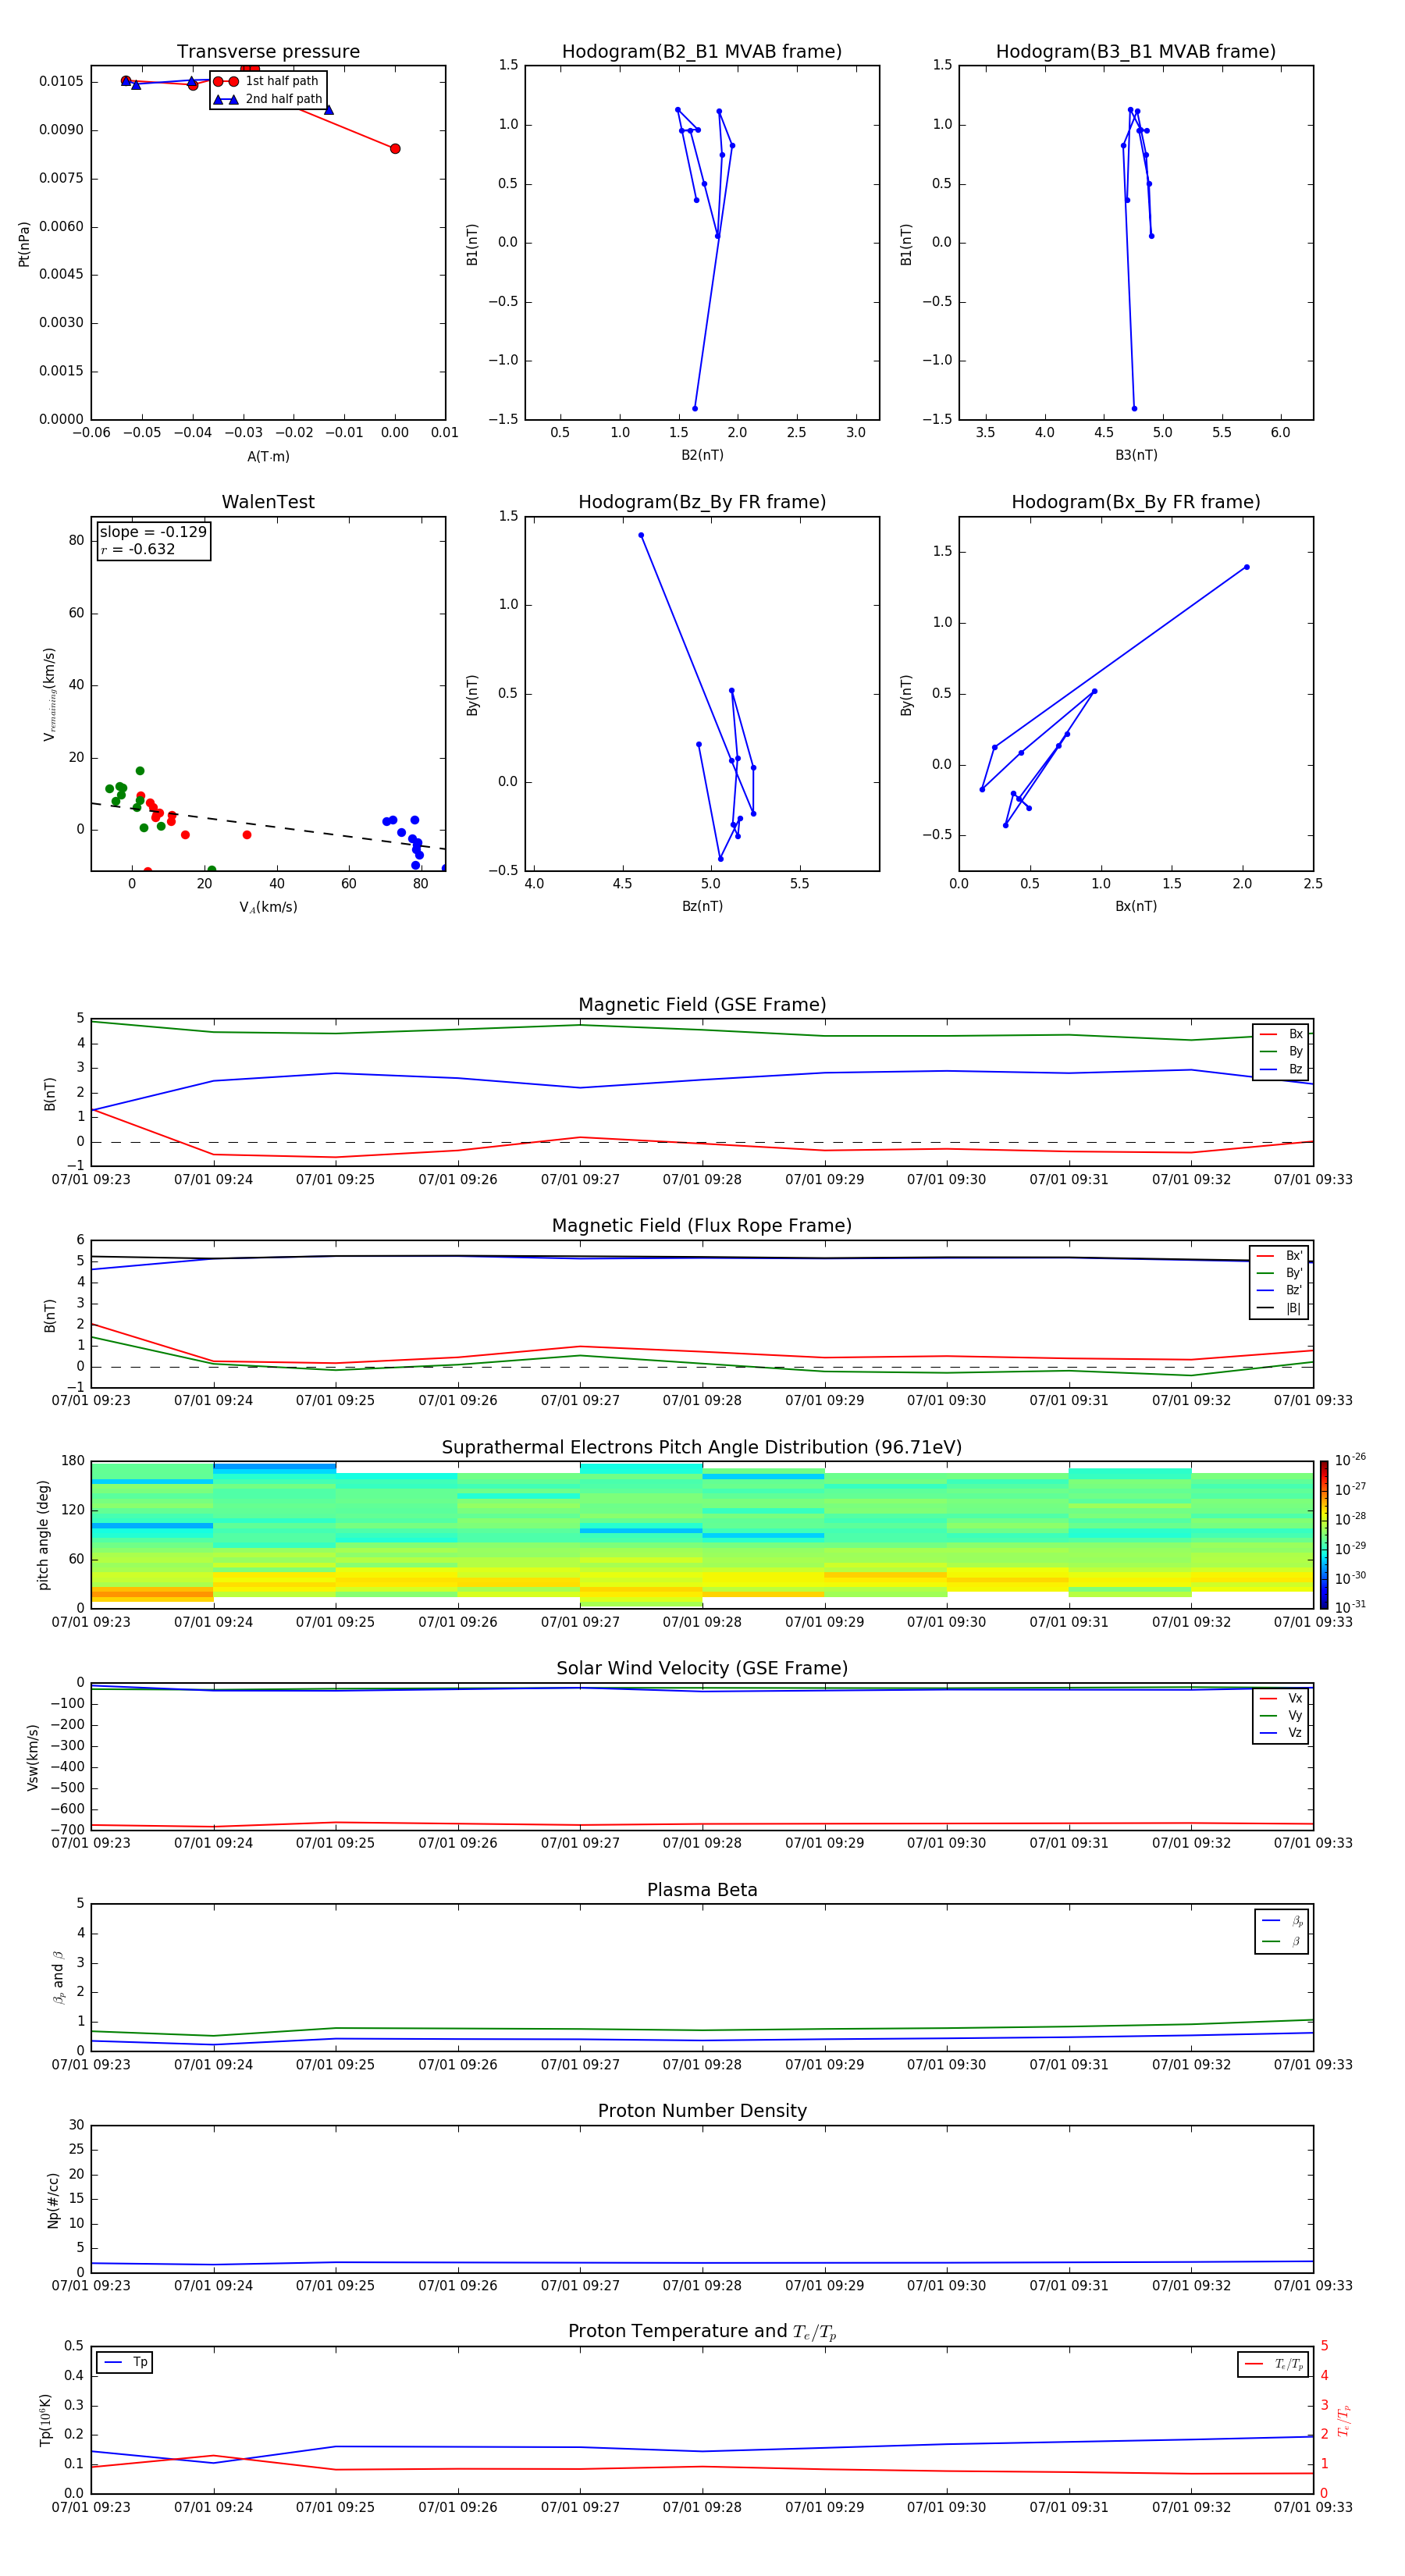Click the Bx' entry in flux rope legend
Viewport: 1405px width, 2576px height.
[1279, 1256]
